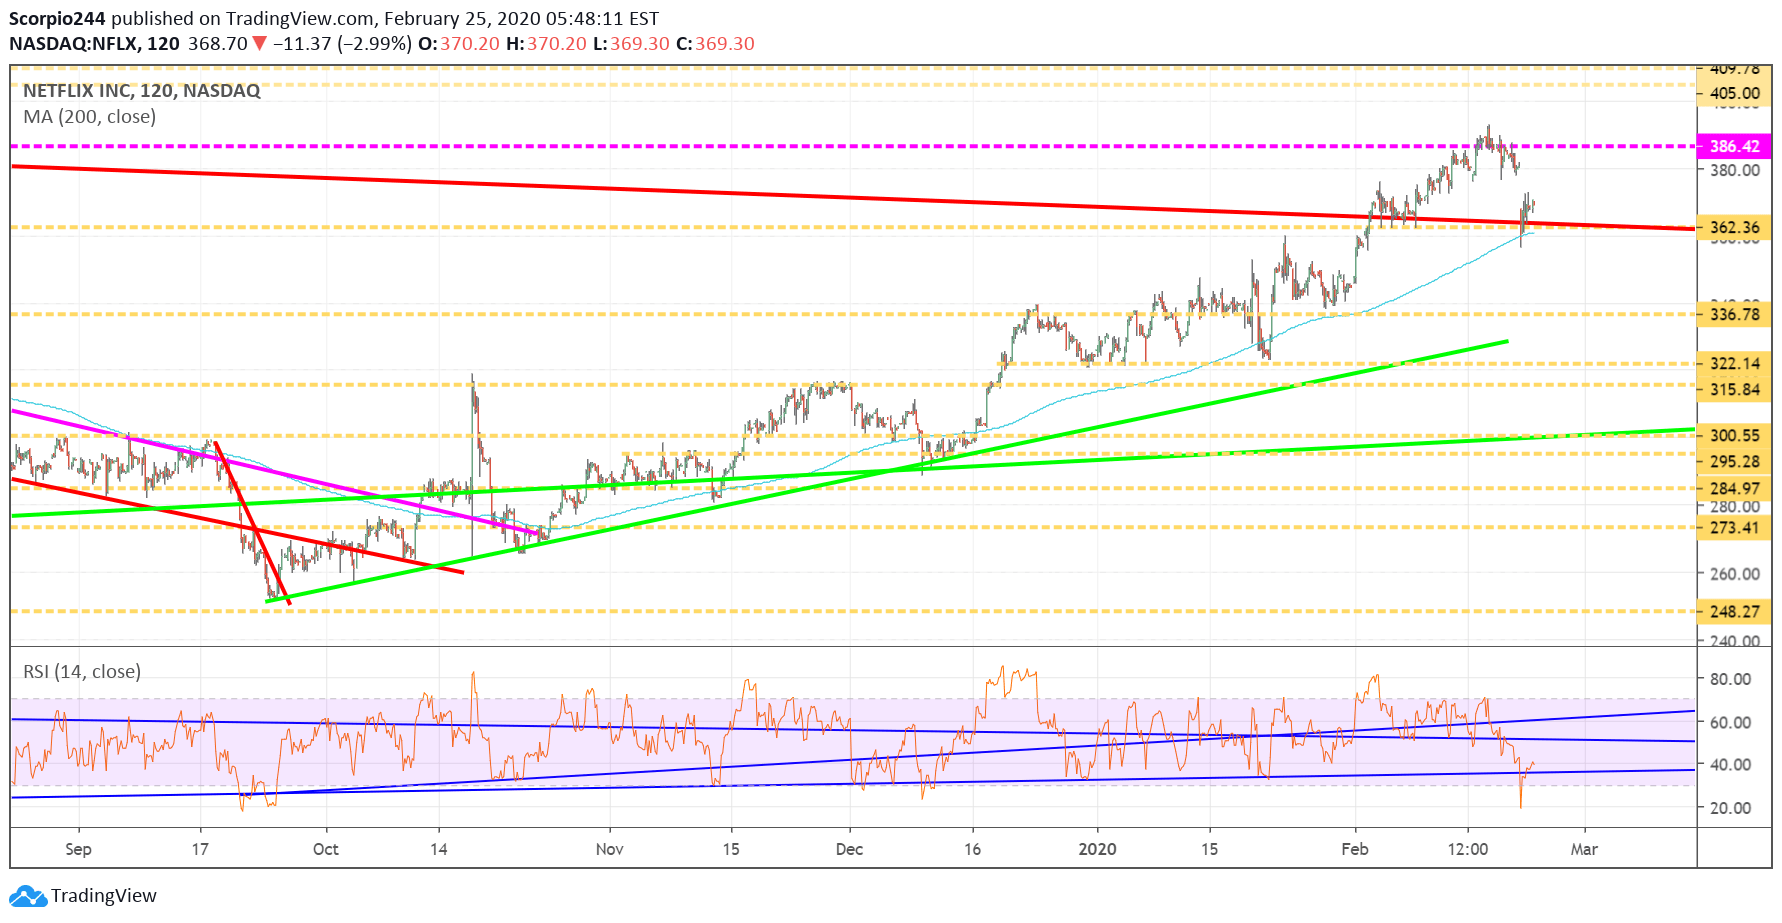Click the RSI 60.00 axis value
Image resolution: width=1782 pixels, height=923 pixels.
pyautogui.click(x=1731, y=722)
